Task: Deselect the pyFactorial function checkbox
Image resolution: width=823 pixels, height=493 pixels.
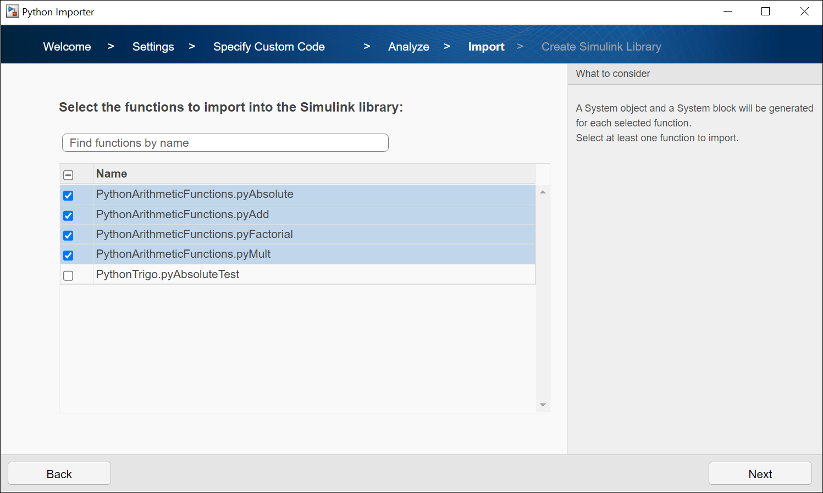Action: click(68, 235)
